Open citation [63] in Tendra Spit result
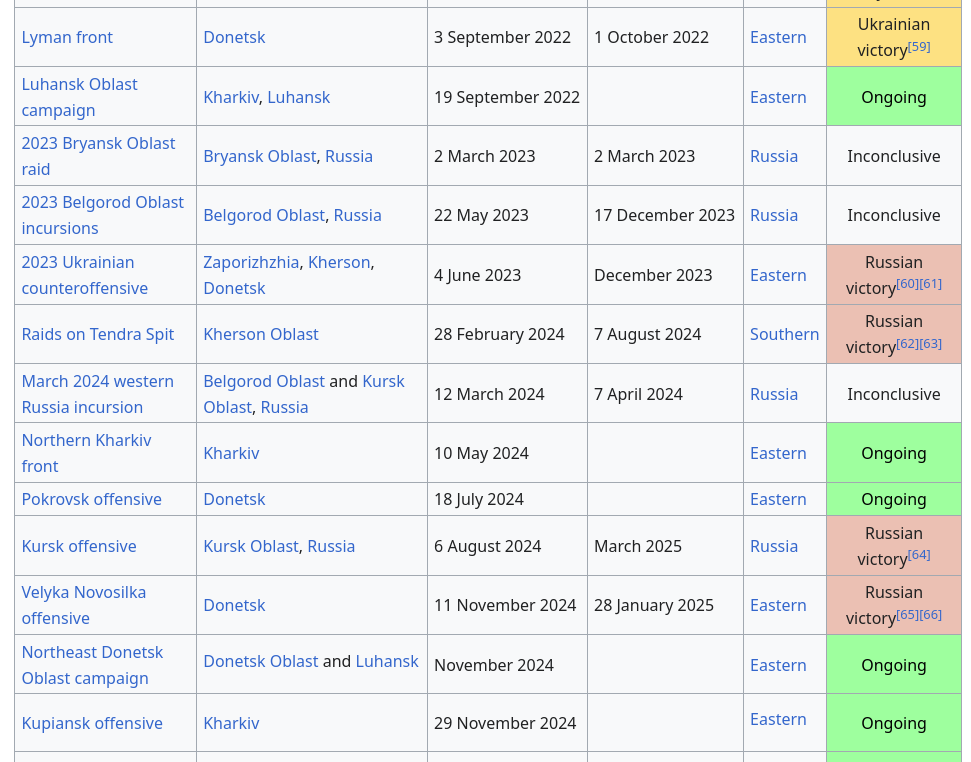 (x=930, y=343)
